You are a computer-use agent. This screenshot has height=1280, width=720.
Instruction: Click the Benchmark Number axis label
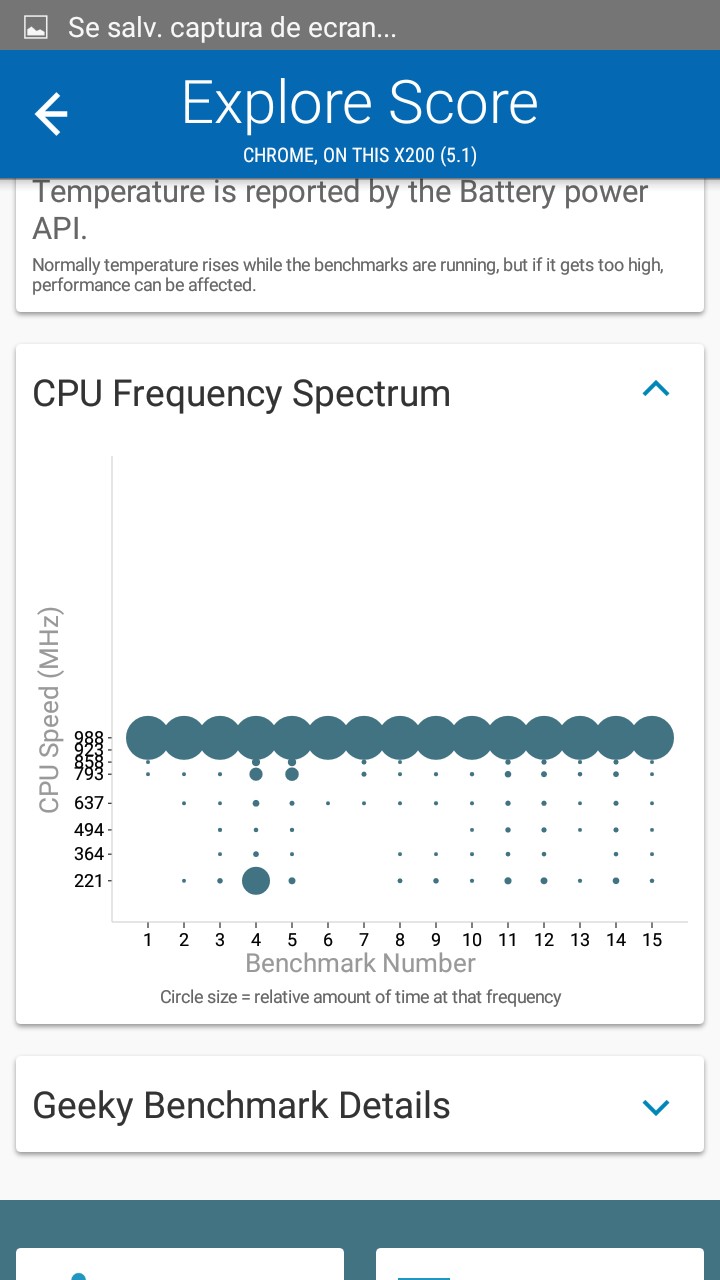[x=360, y=963]
